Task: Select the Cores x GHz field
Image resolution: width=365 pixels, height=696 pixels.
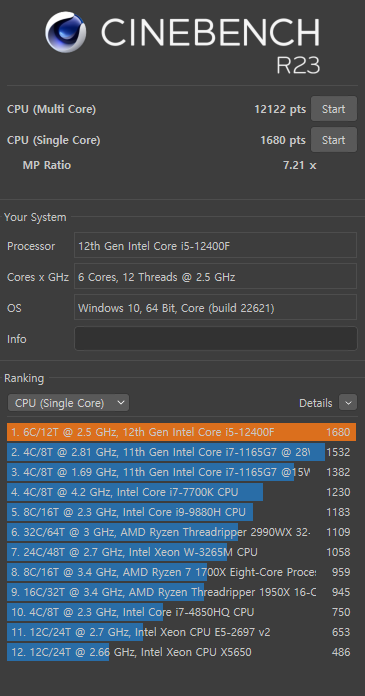Action: pos(215,276)
